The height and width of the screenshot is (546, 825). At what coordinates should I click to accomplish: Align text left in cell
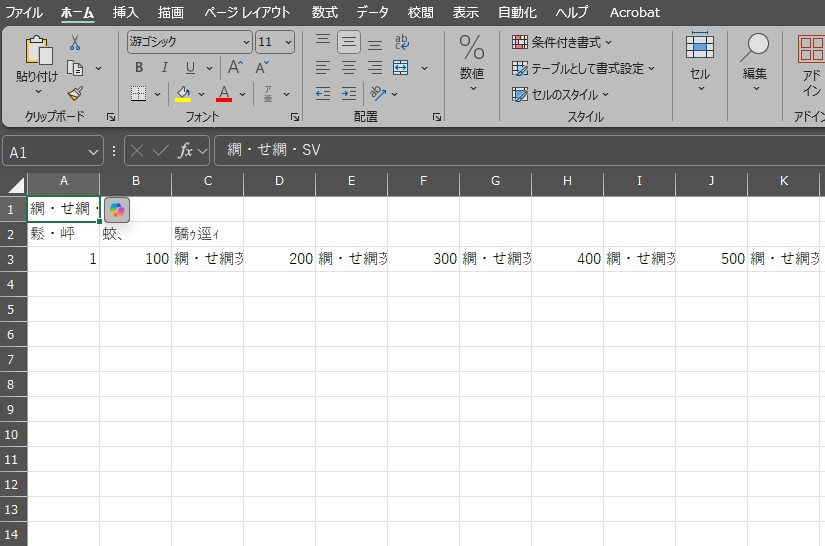coord(323,67)
